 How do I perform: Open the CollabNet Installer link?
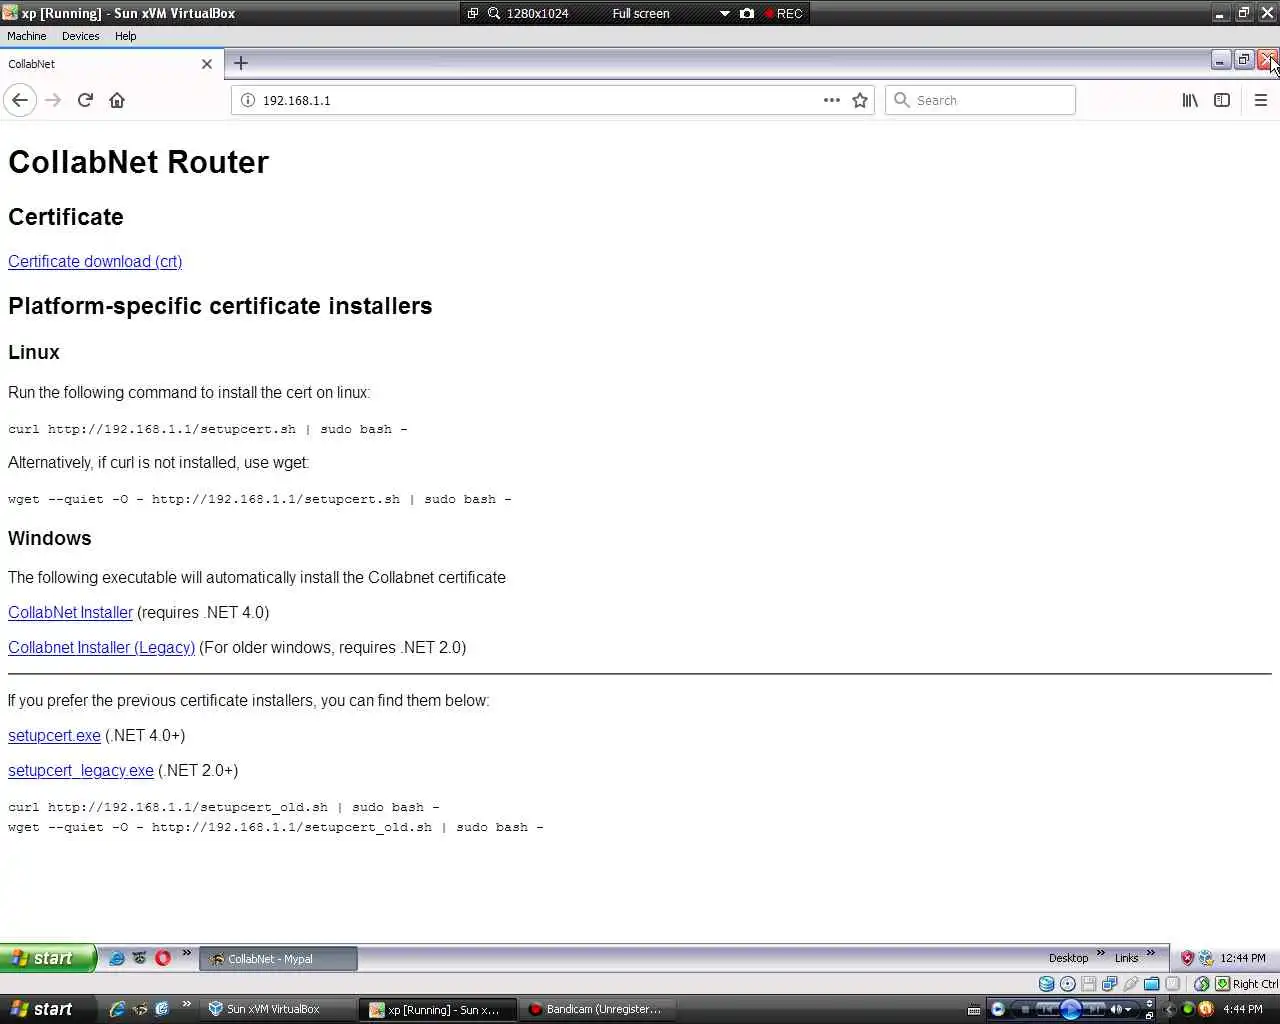[70, 613]
